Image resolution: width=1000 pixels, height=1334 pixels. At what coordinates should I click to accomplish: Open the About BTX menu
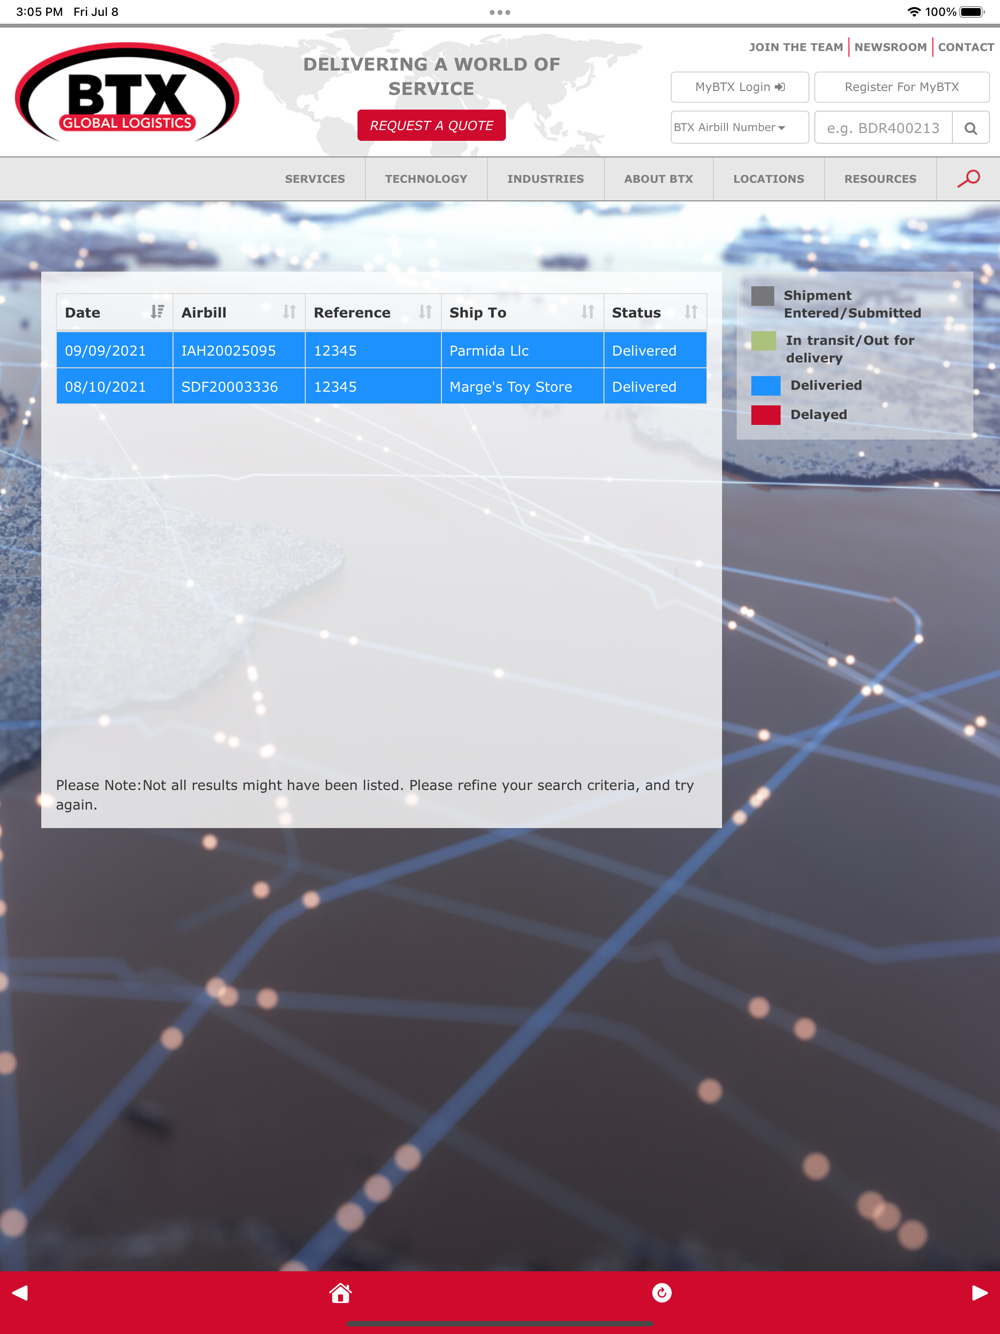pos(659,179)
